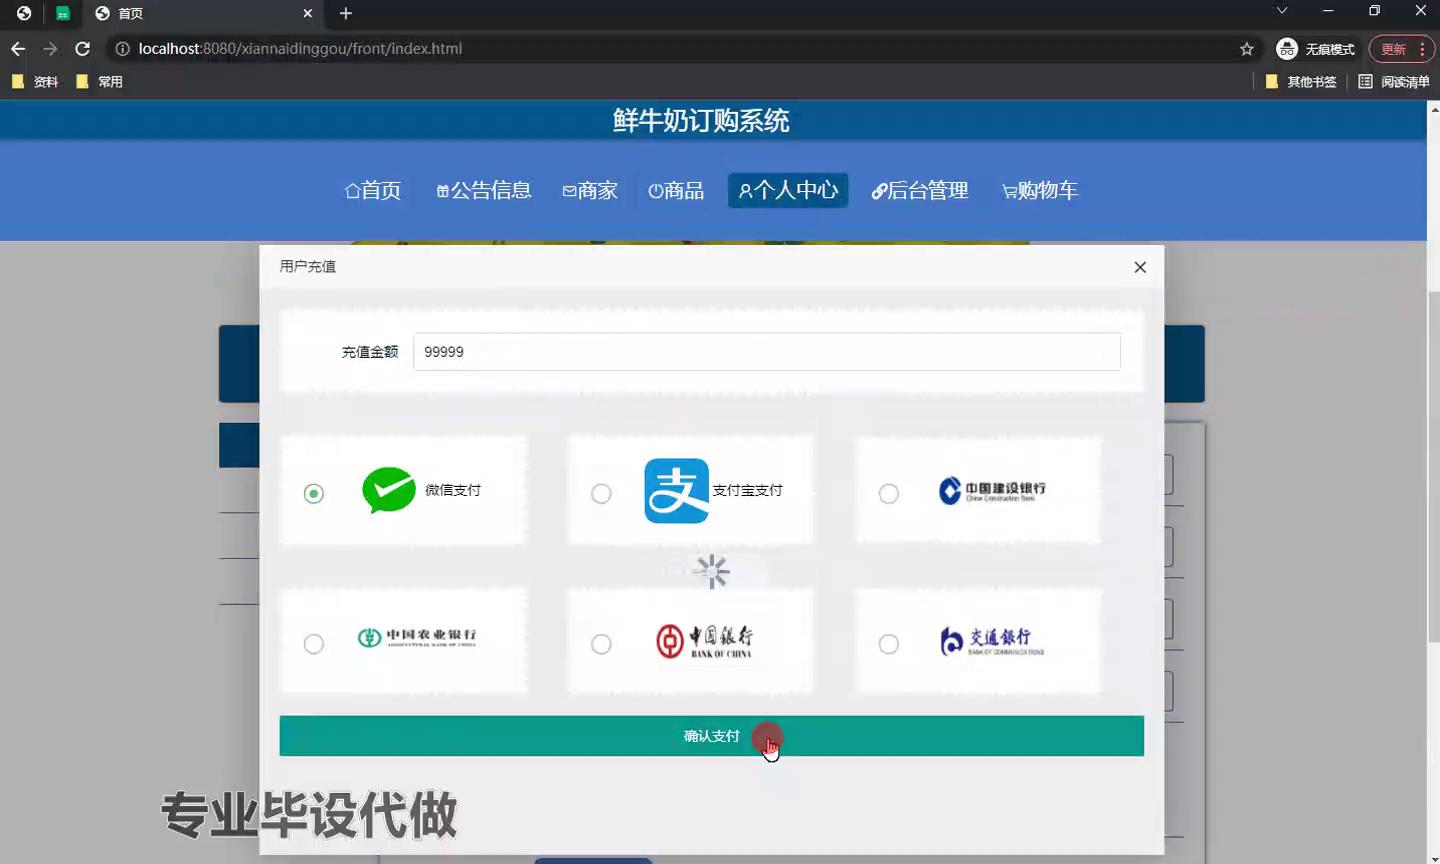The height and width of the screenshot is (864, 1440).
Task: Pick the Bank of China radio button
Action: pyautogui.click(x=601, y=645)
